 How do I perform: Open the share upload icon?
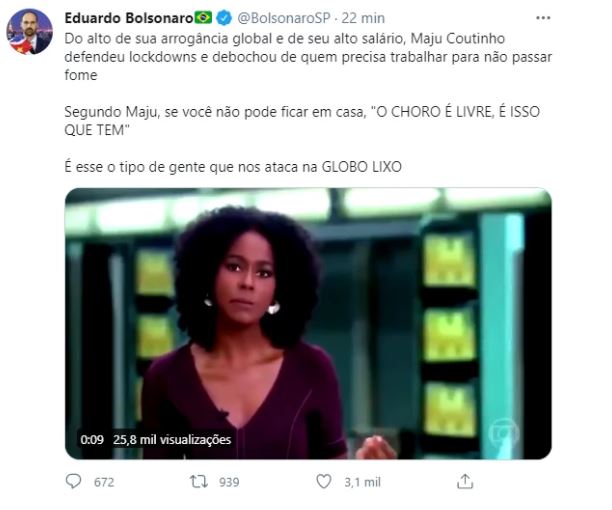point(465,482)
